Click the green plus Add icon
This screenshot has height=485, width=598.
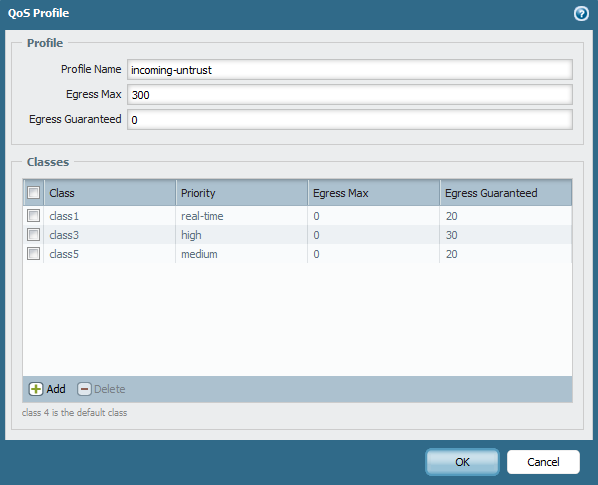36,389
